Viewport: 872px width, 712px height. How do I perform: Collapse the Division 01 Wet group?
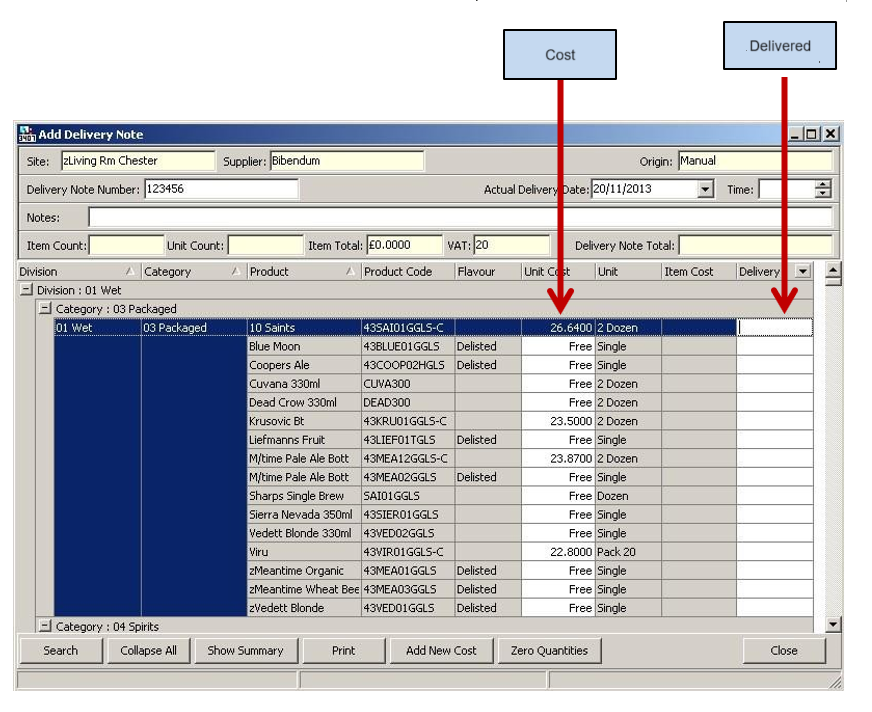click(26, 290)
